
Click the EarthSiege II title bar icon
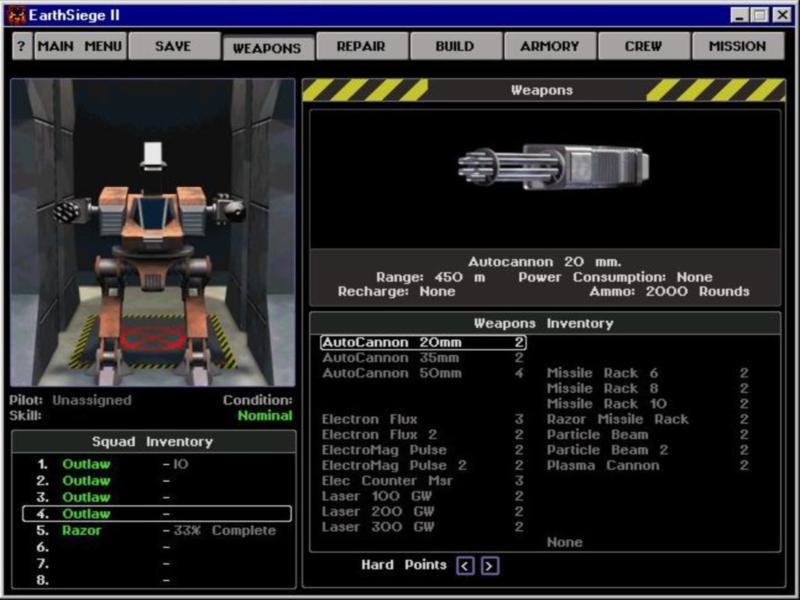(x=16, y=14)
